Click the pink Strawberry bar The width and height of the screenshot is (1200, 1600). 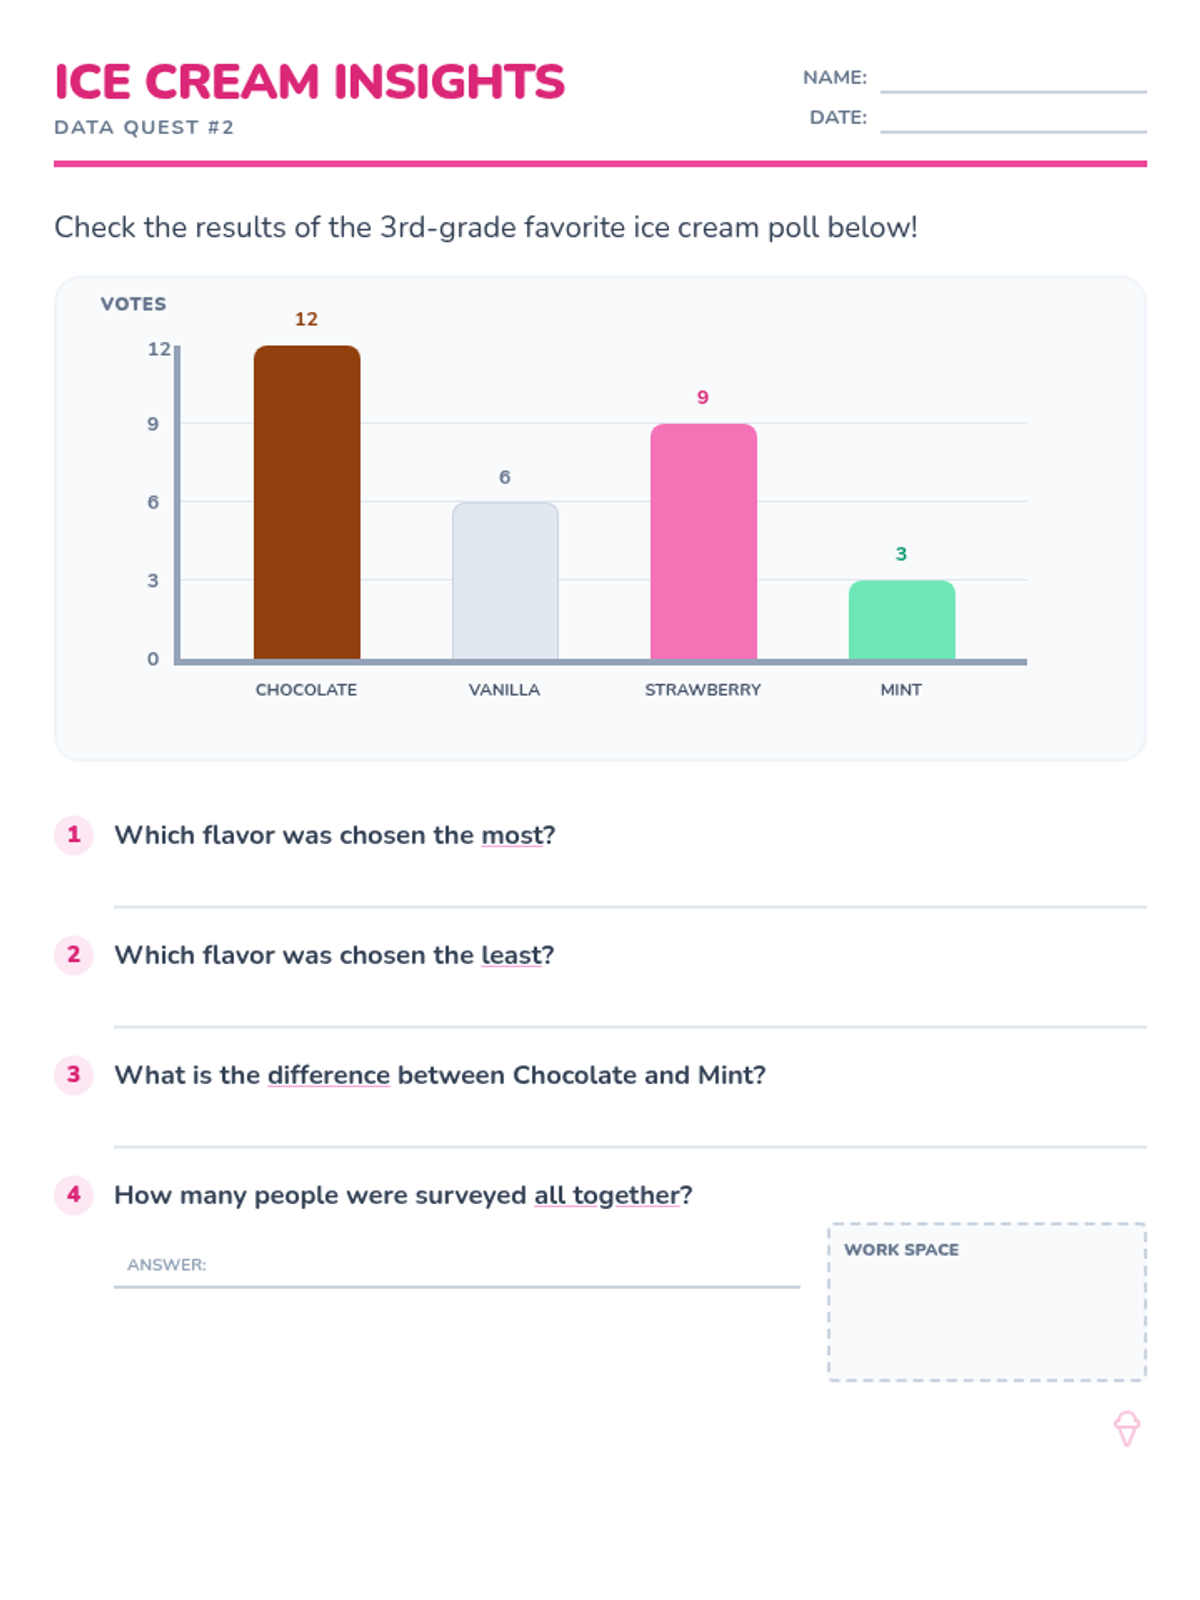(x=703, y=541)
